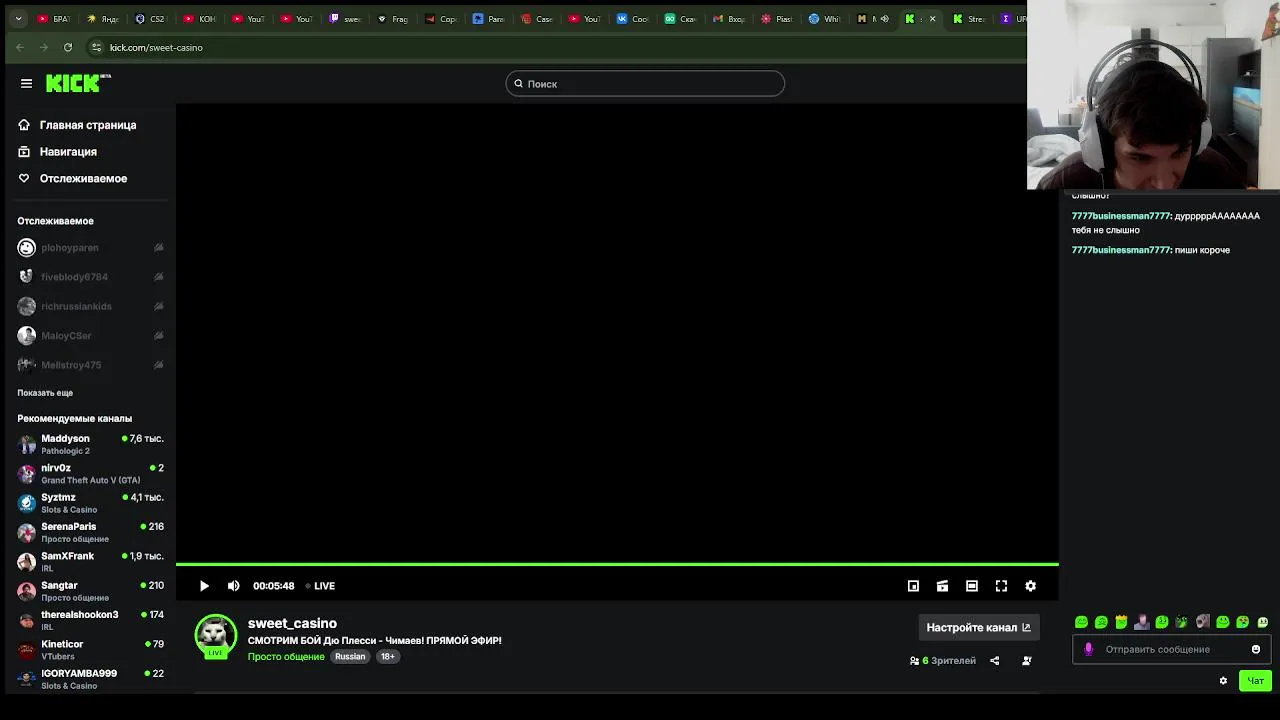Close the active Kick tab

point(932,19)
